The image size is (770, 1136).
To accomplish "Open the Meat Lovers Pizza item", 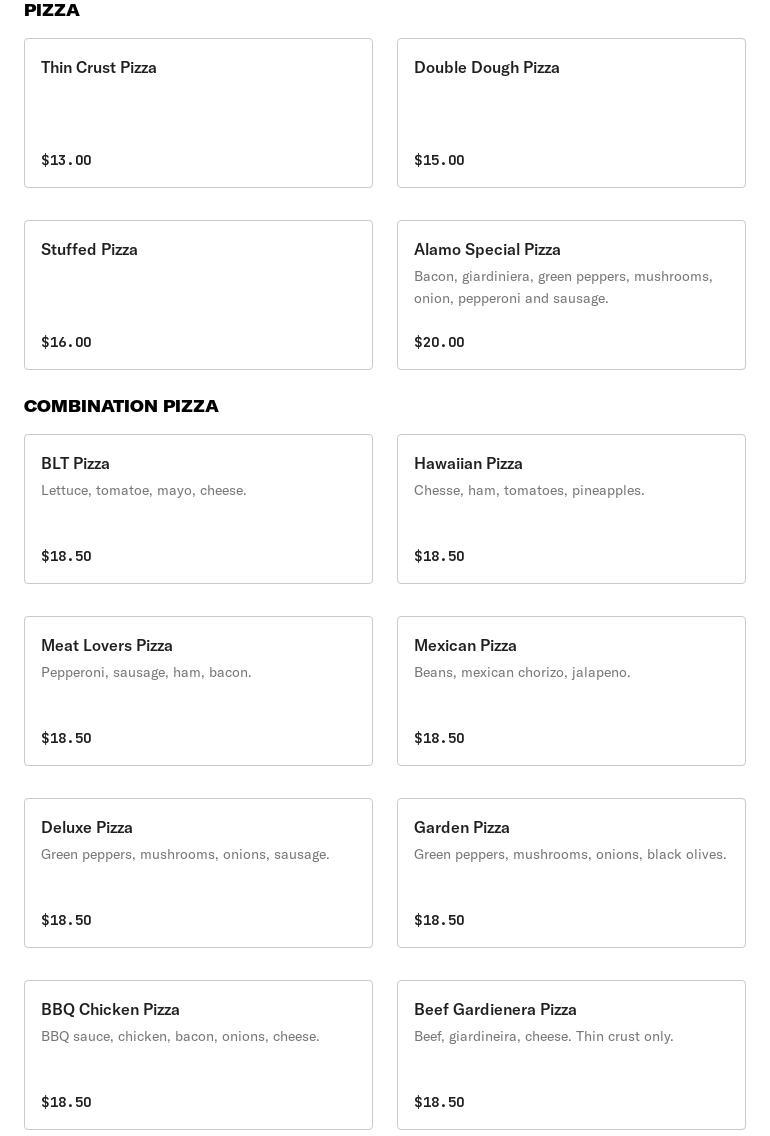I will 198,690.
